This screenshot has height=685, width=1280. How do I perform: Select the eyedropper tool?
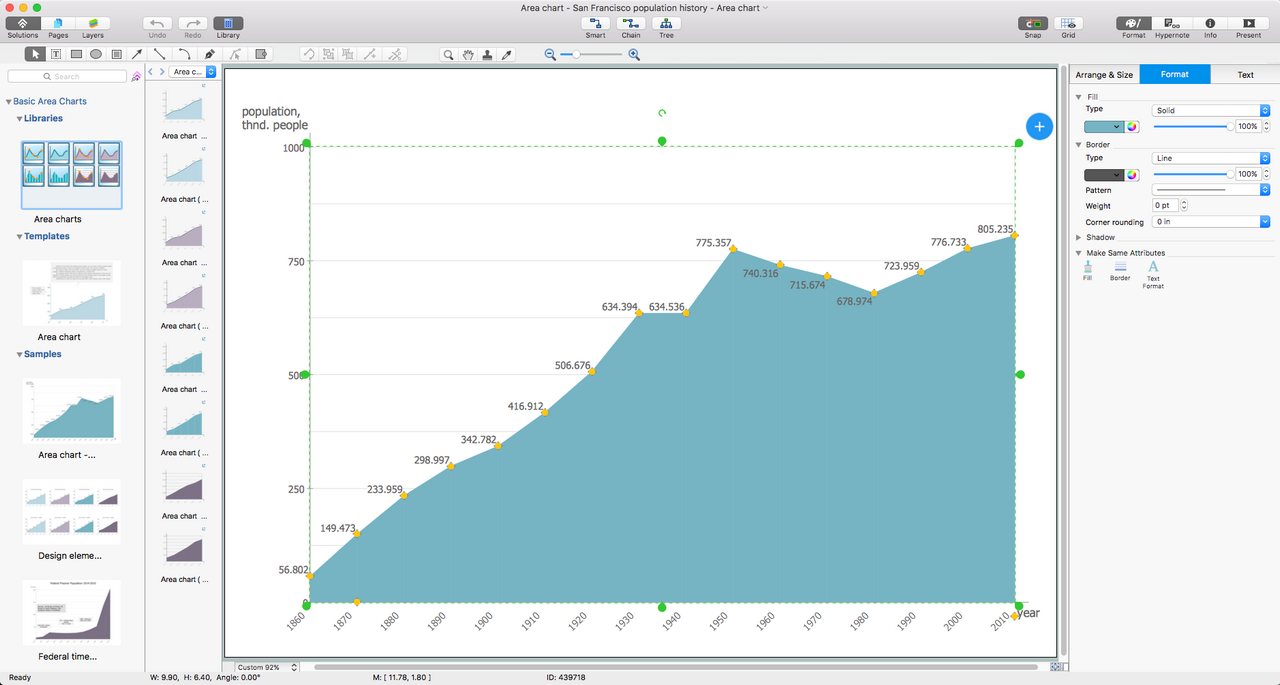(x=507, y=55)
